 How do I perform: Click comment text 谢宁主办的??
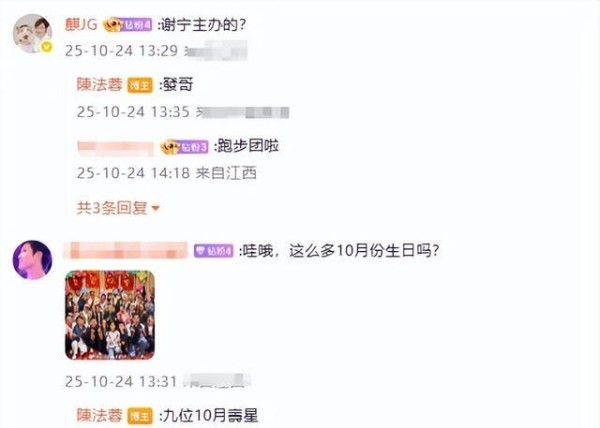point(203,25)
